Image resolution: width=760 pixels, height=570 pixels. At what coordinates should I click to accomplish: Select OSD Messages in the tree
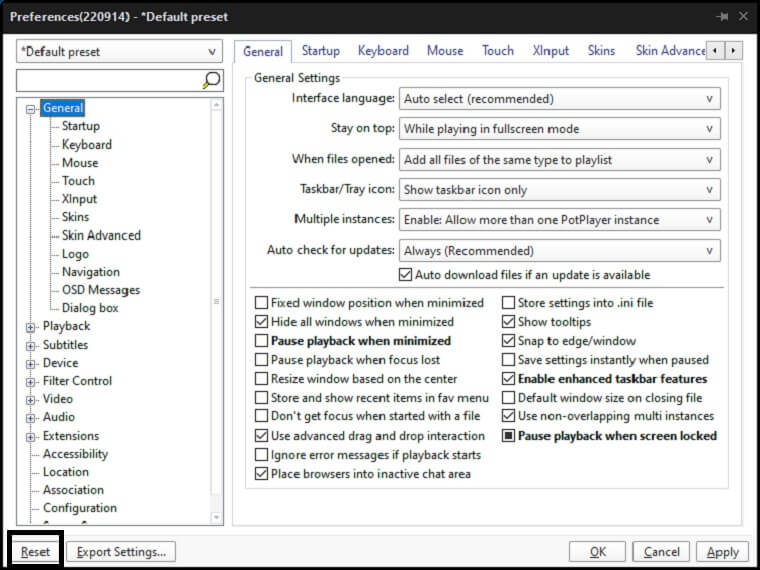[x=101, y=290]
